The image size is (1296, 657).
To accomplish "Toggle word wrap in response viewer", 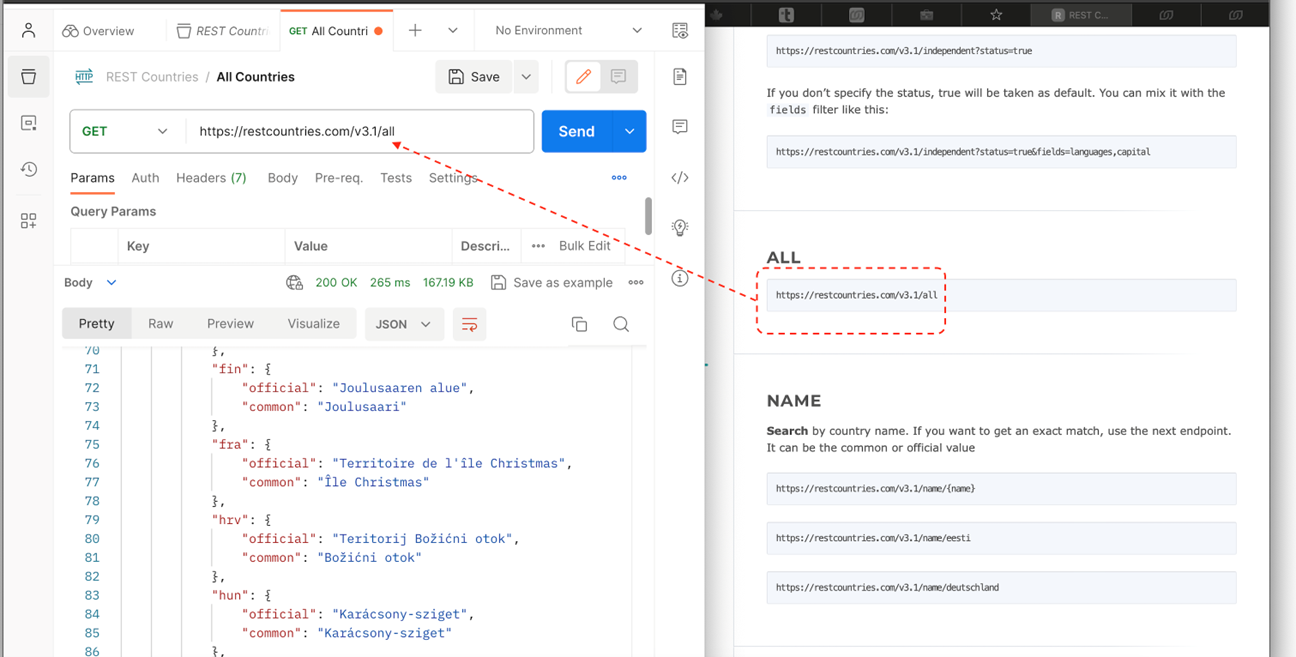I will 469,324.
